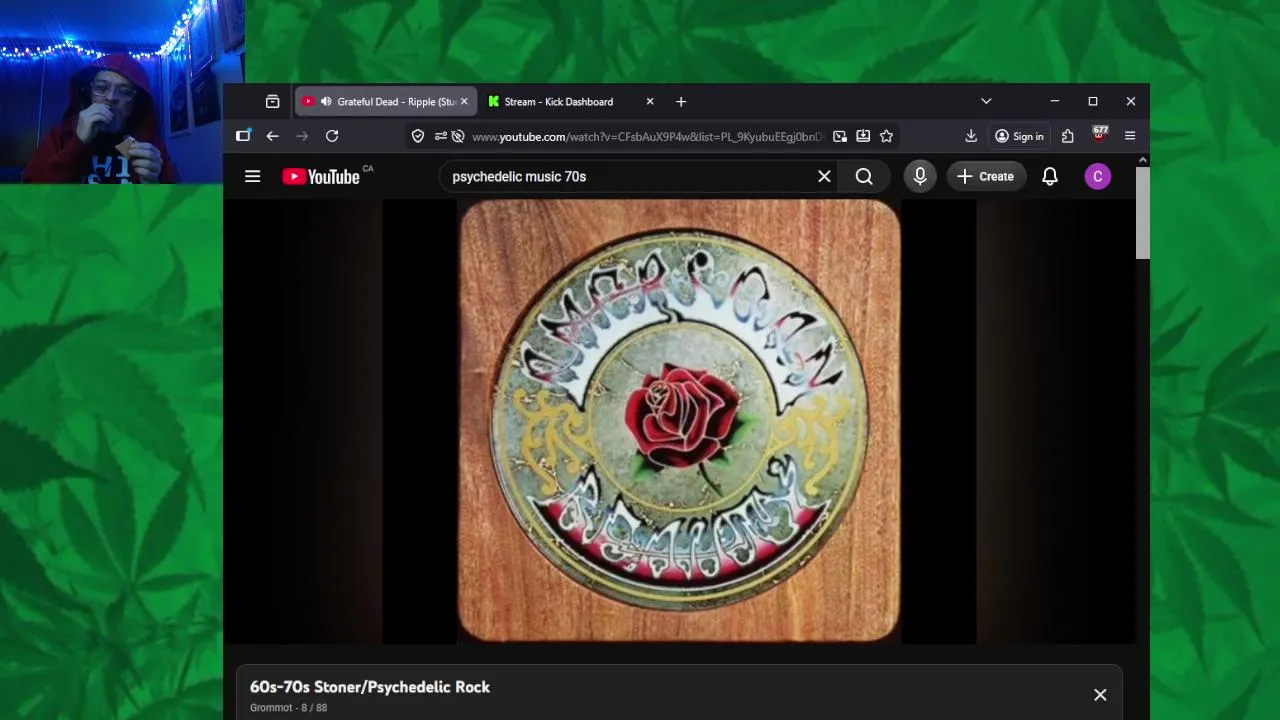Click the page's vertical scrollbar thumb
This screenshot has width=1280, height=720.
(x=1143, y=213)
